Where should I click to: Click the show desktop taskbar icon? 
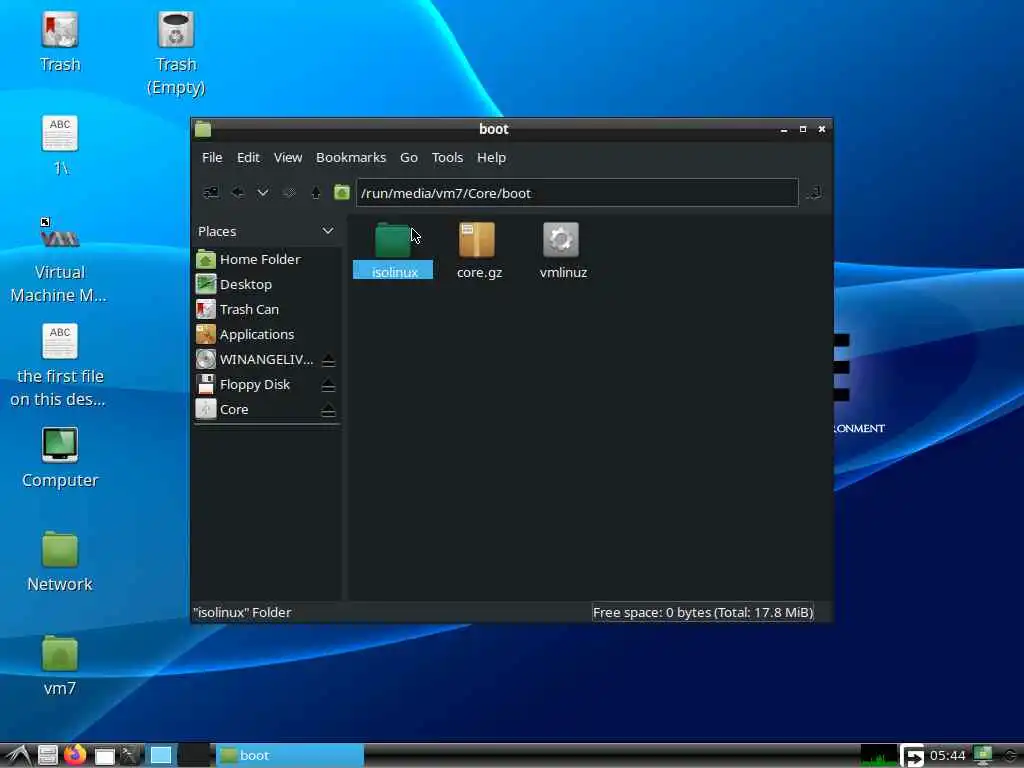(x=104, y=756)
